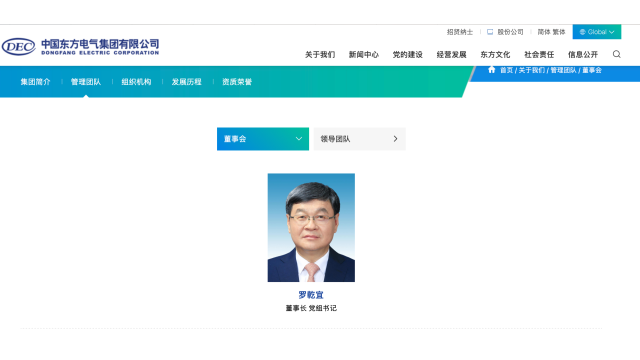Viewport: 640px width, 360px height.
Task: Click the DEC company logo
Action: (x=19, y=47)
